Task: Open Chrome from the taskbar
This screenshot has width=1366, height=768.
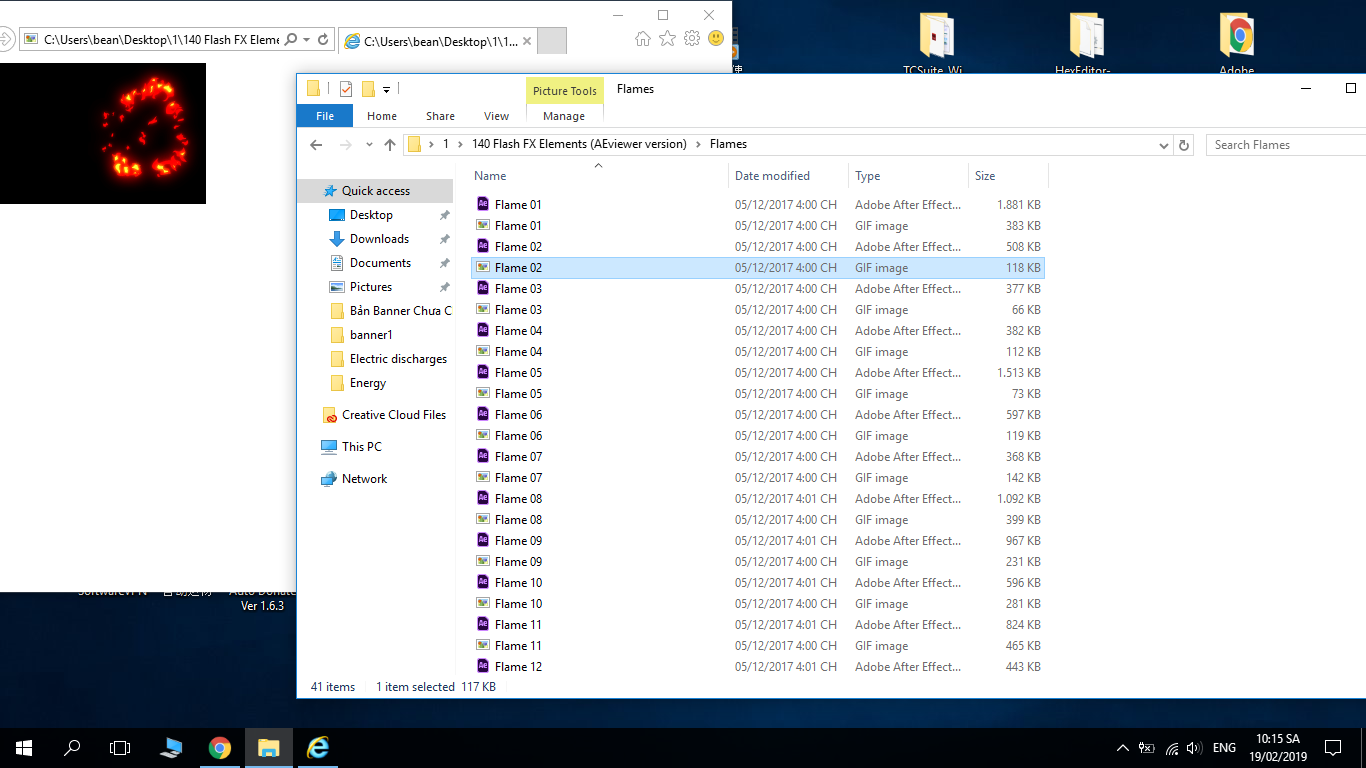Action: tap(220, 748)
